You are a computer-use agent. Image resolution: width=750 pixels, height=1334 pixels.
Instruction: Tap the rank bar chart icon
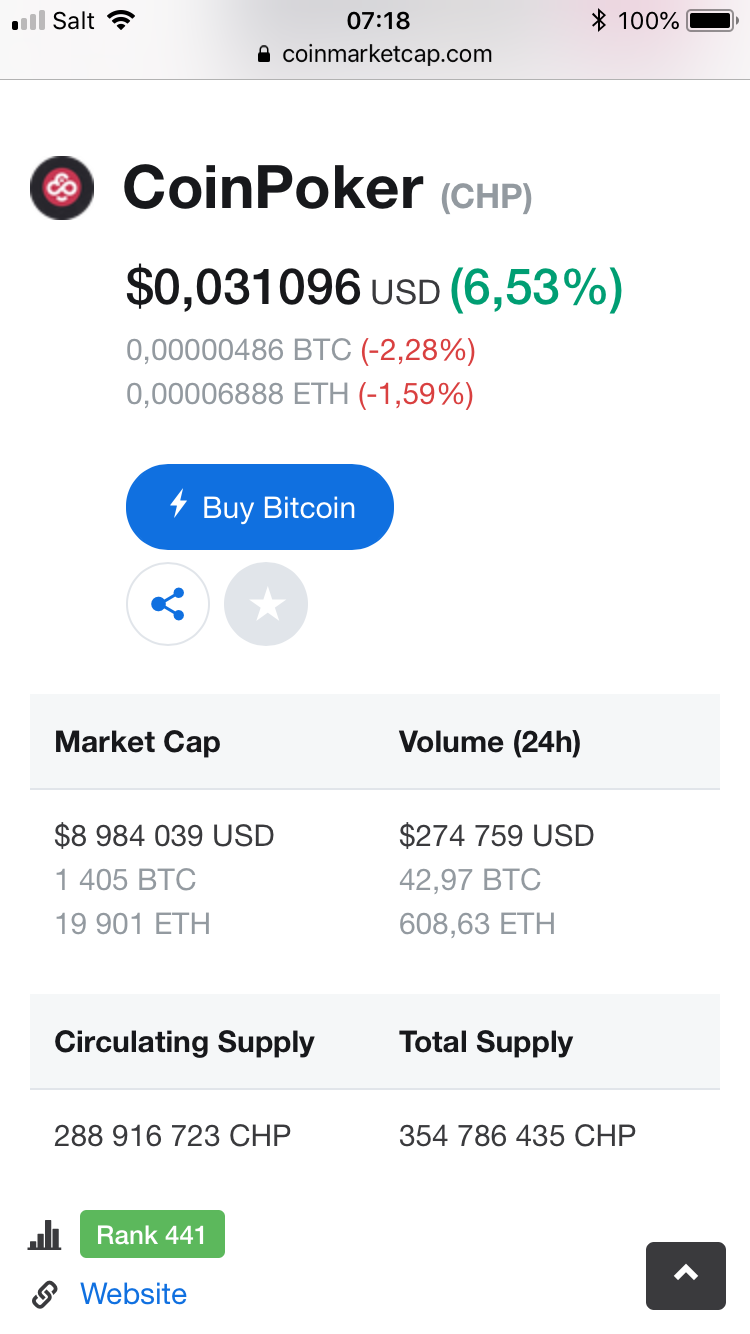tap(45, 1236)
